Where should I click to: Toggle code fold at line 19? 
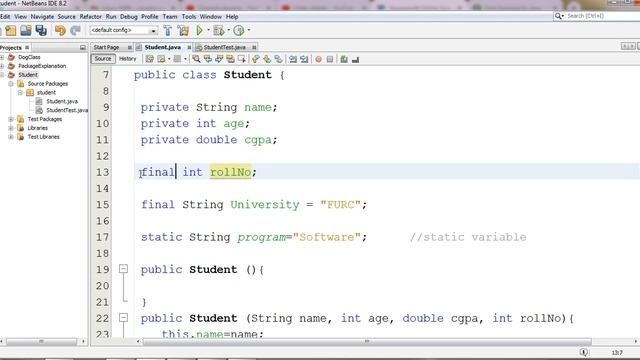pyautogui.click(x=123, y=269)
